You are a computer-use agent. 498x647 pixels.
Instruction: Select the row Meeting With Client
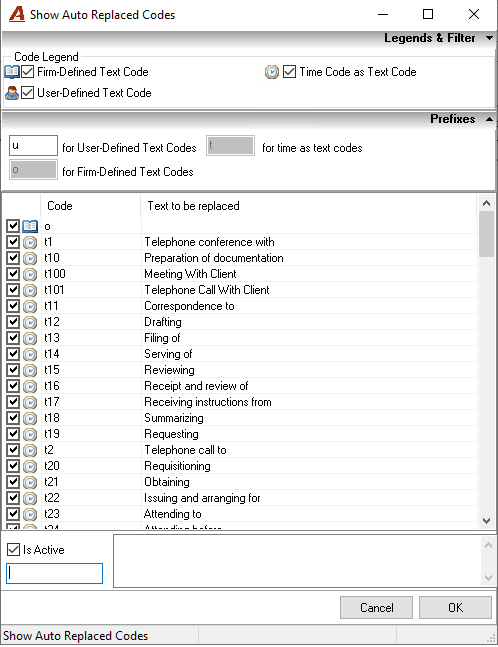[x=241, y=274]
